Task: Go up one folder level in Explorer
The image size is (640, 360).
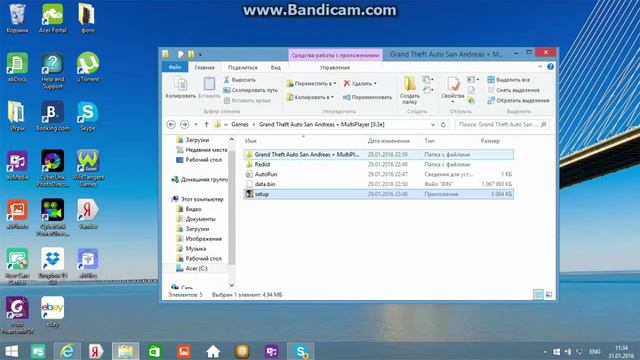Action: [207, 124]
